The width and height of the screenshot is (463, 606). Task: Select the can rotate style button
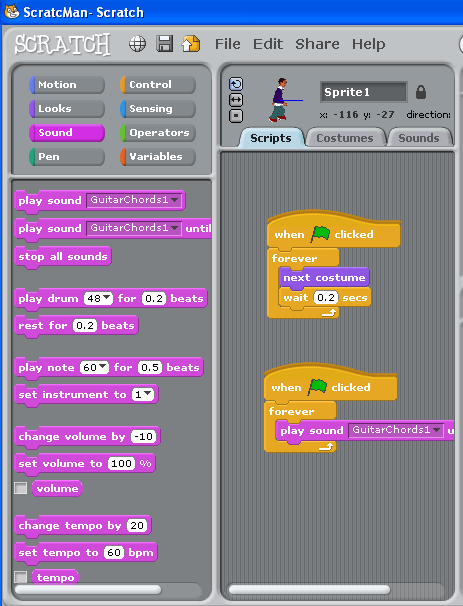click(236, 84)
